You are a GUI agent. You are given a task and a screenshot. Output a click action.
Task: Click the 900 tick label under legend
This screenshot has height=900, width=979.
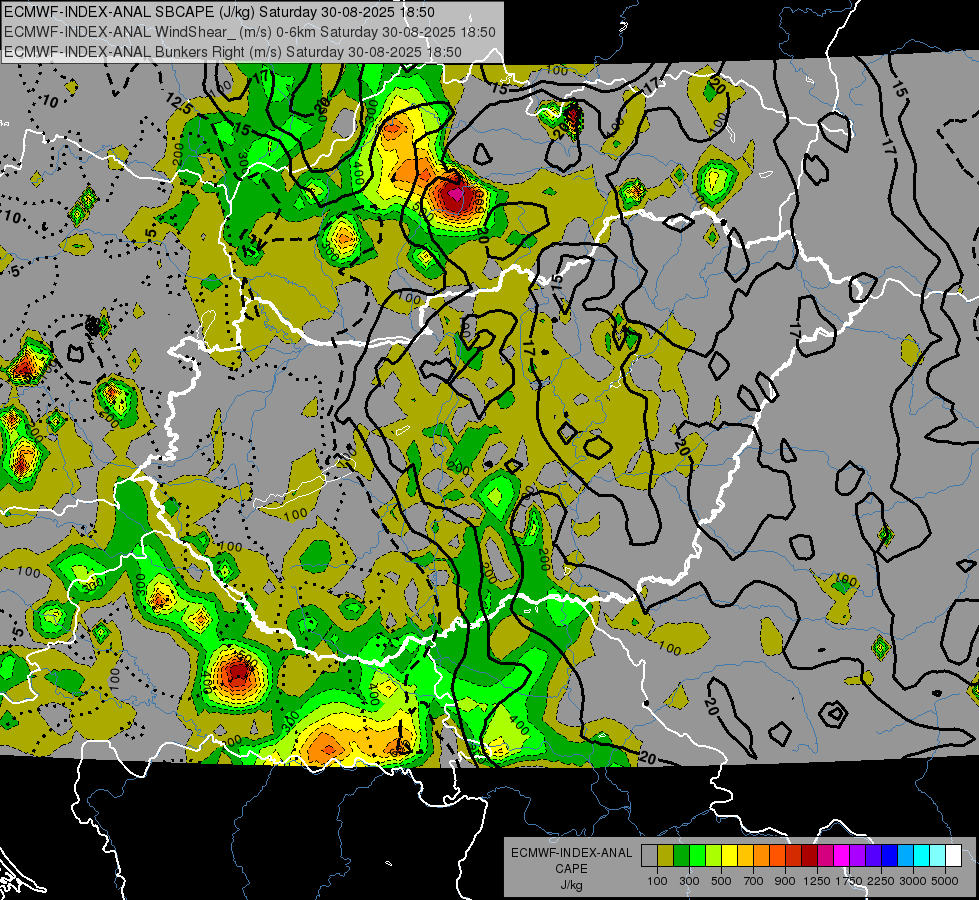(x=785, y=881)
